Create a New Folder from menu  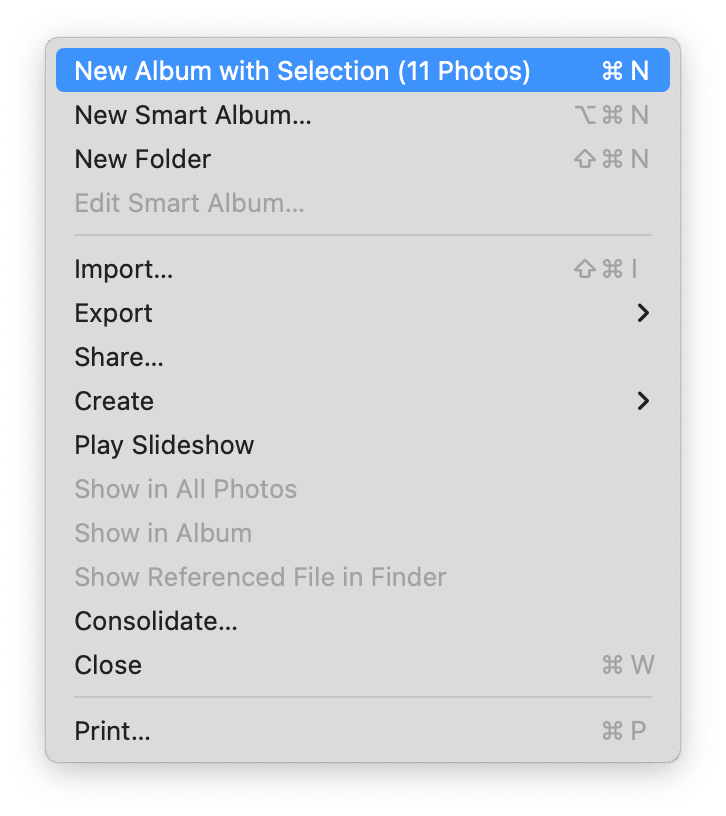point(143,159)
